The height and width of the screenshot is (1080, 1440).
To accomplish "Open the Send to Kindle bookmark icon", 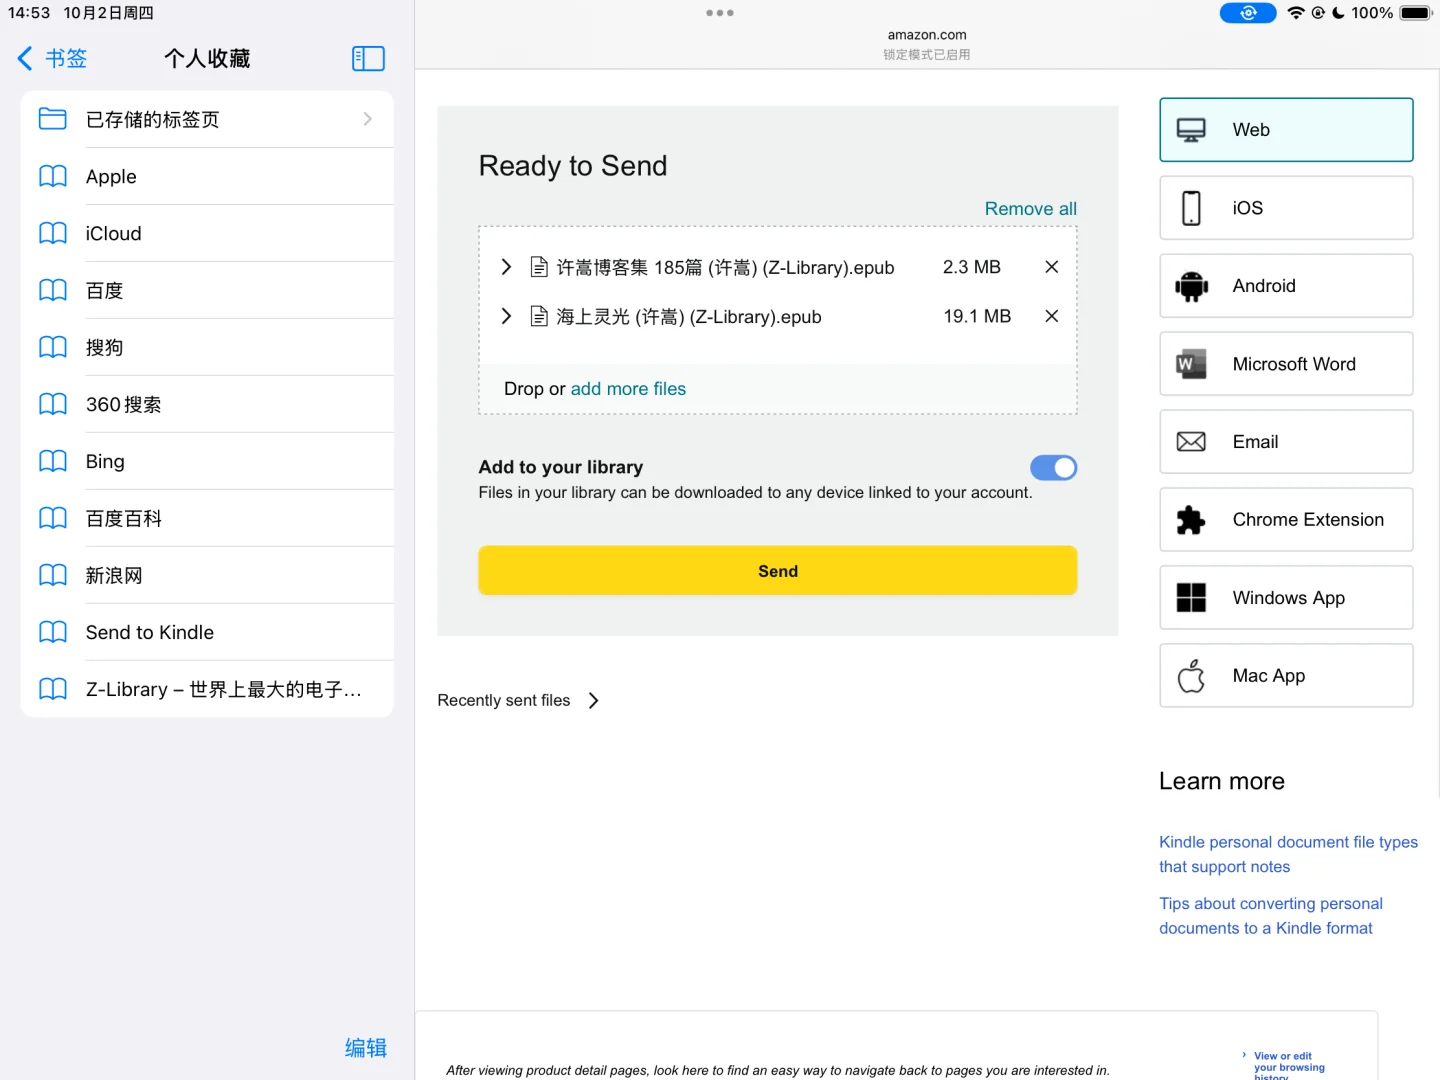I will coord(52,632).
